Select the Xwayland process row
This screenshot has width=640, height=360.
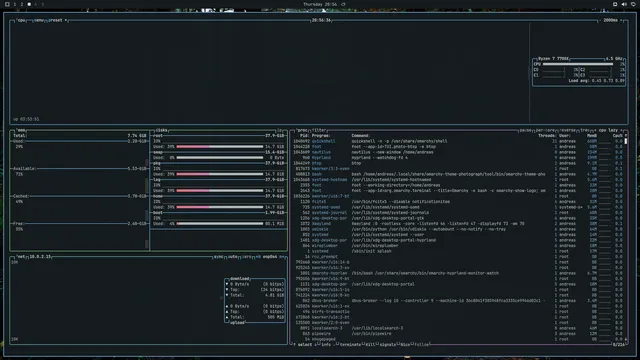[457, 224]
